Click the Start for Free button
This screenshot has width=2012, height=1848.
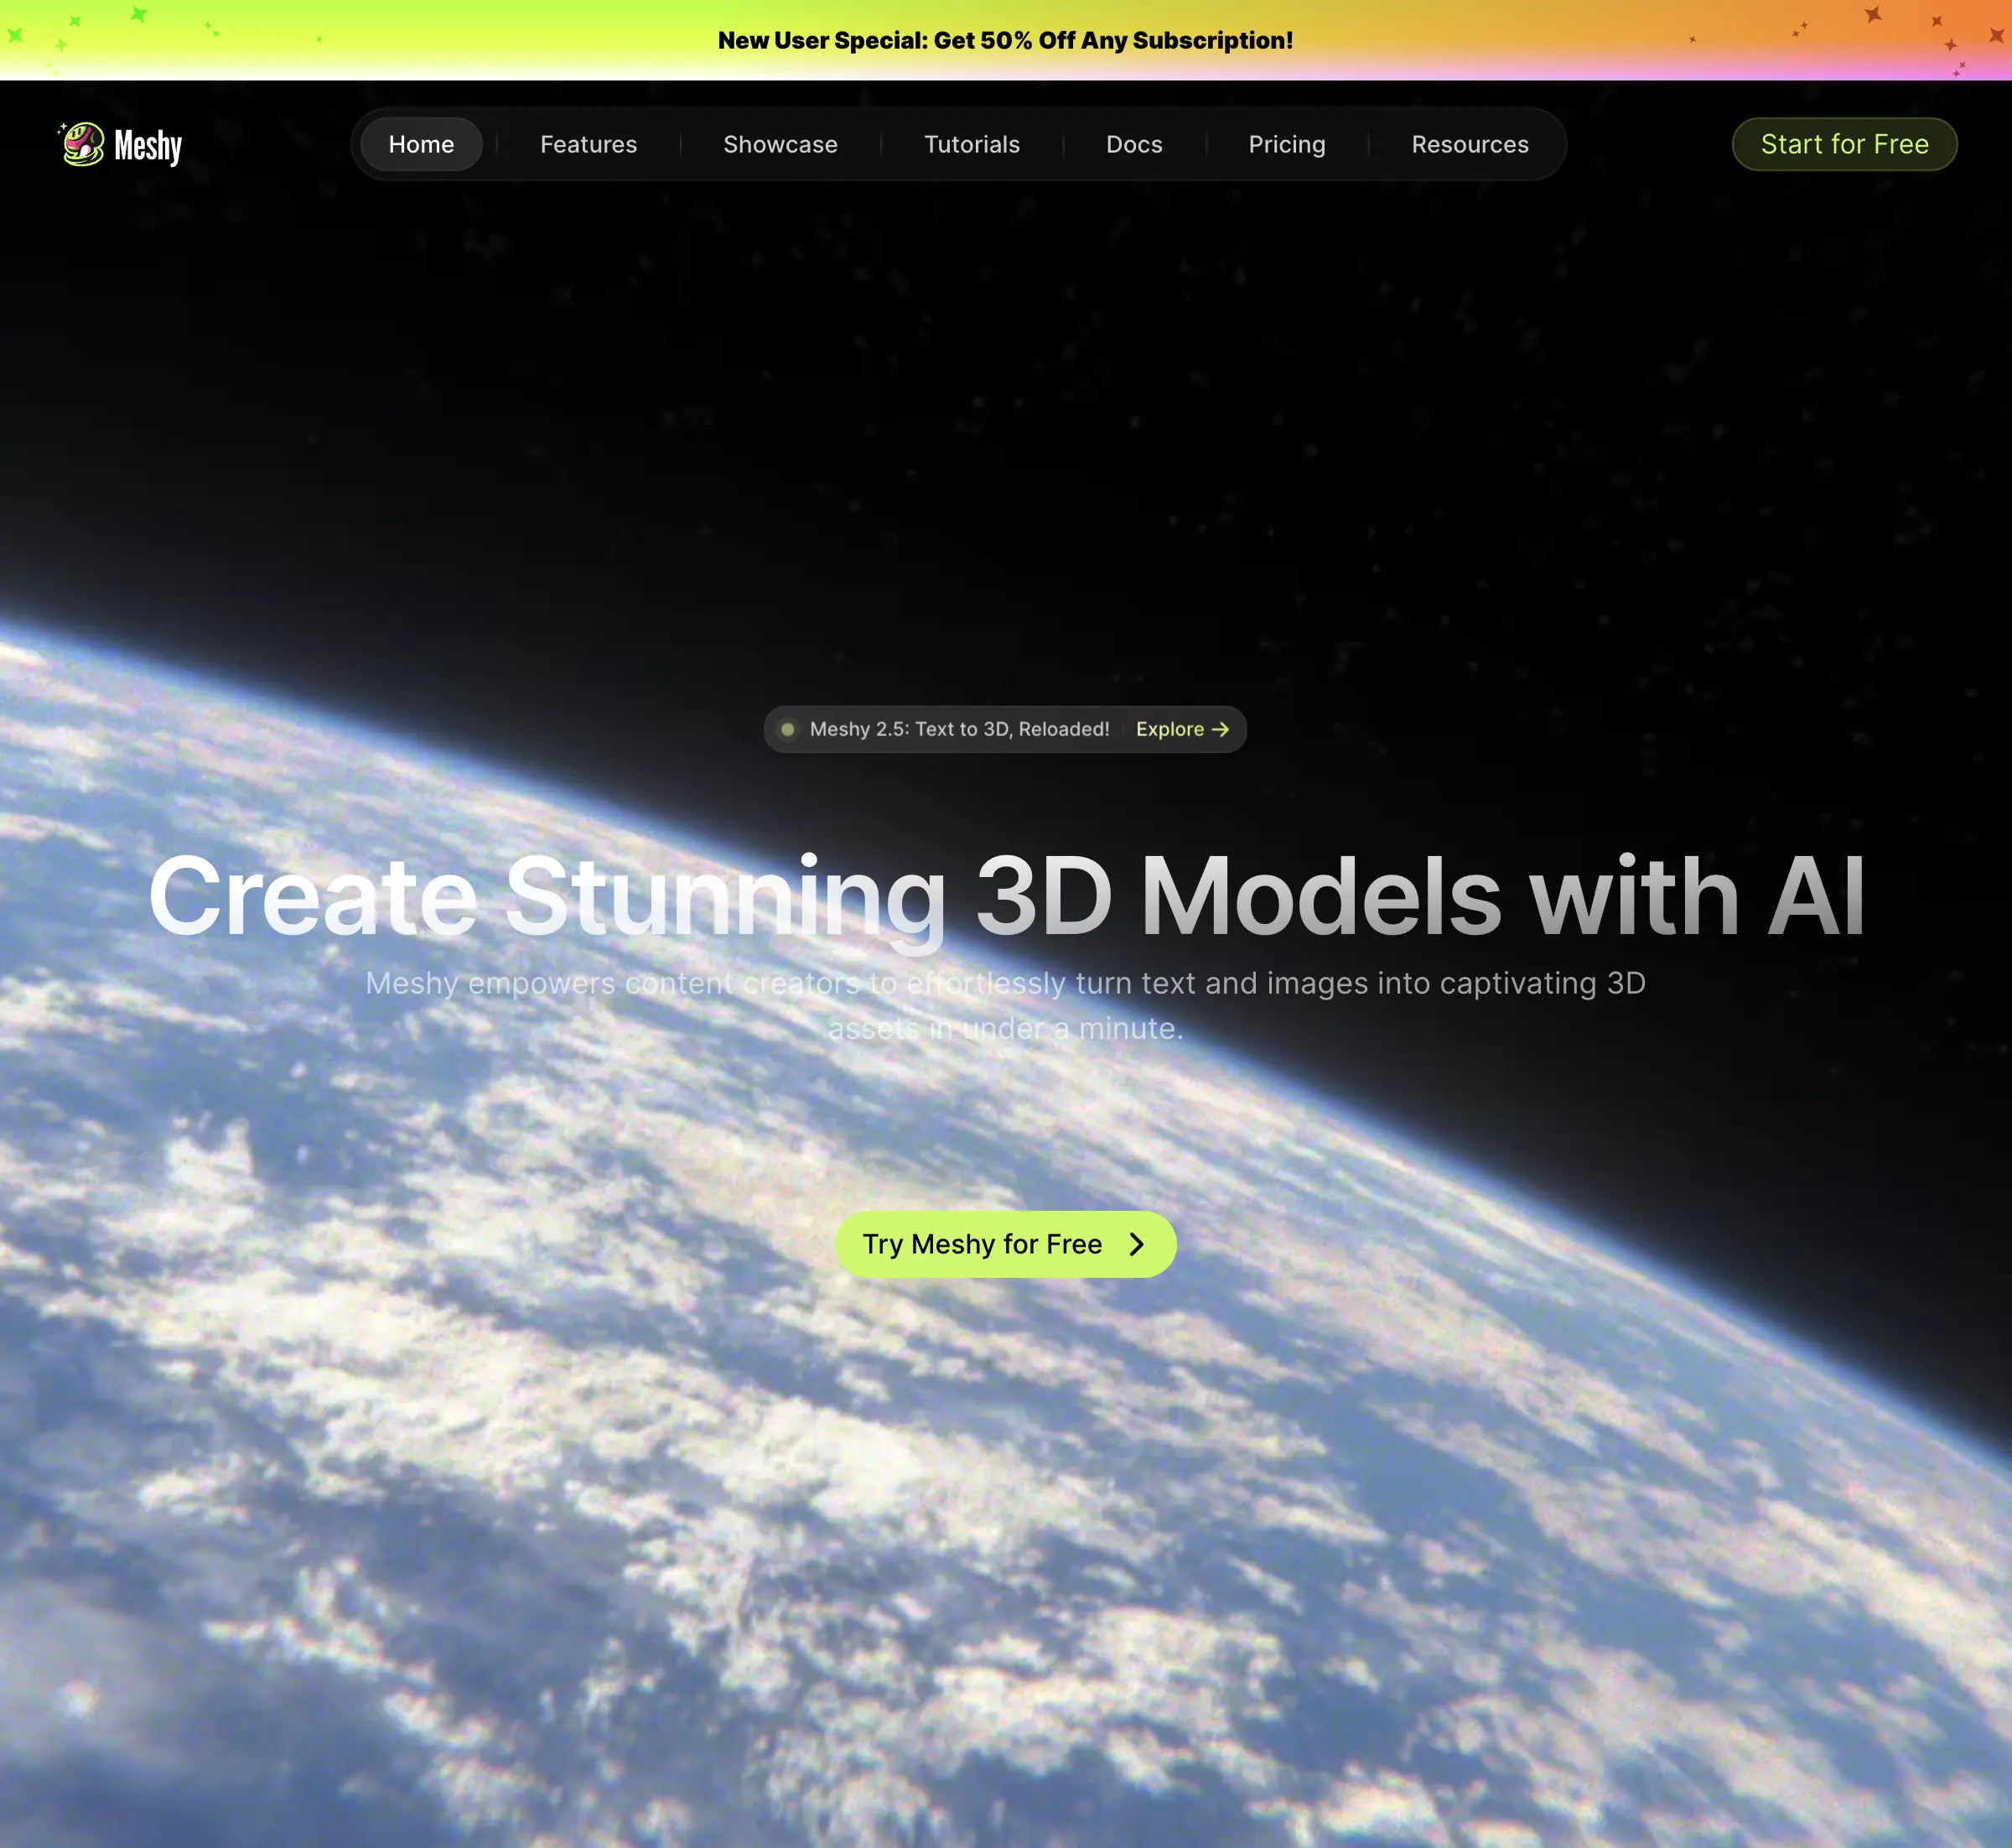point(1844,144)
